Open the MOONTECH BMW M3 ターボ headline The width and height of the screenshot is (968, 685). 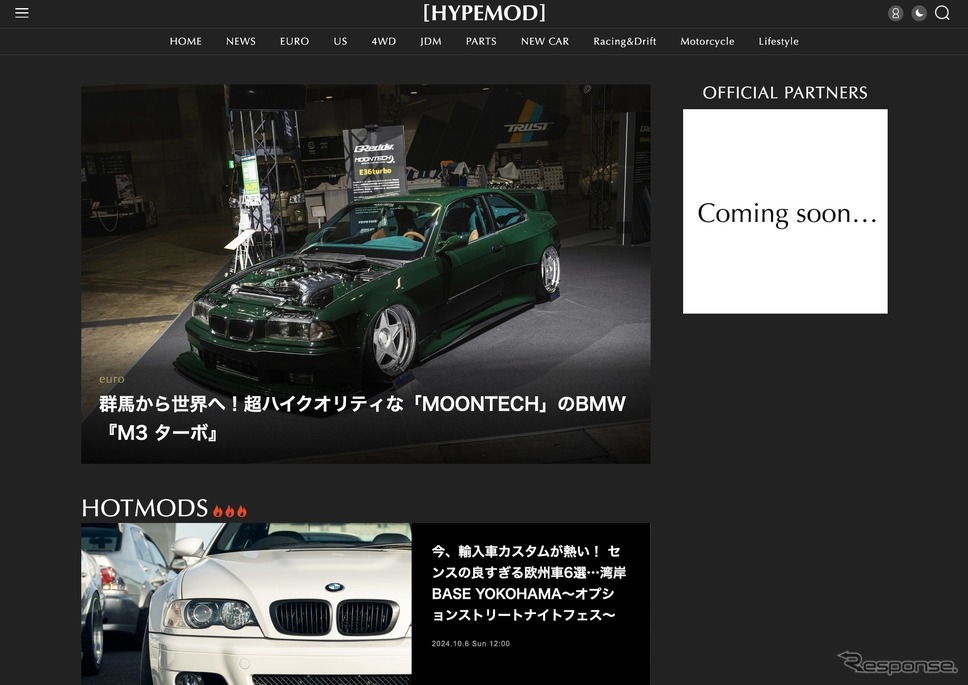point(362,418)
